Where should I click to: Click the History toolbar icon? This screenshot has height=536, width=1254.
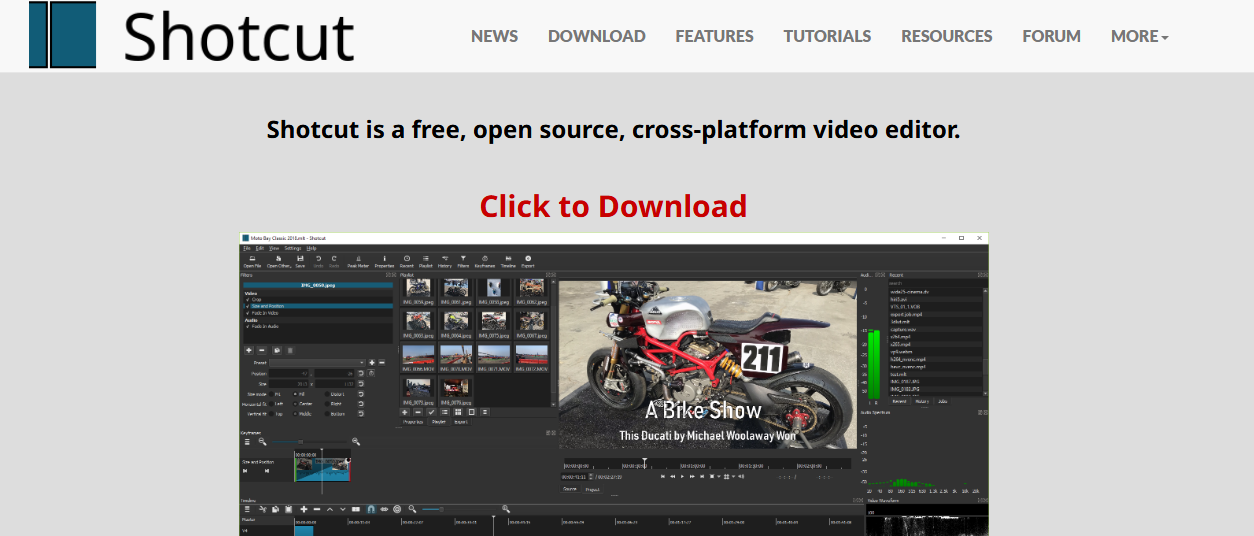tap(445, 261)
